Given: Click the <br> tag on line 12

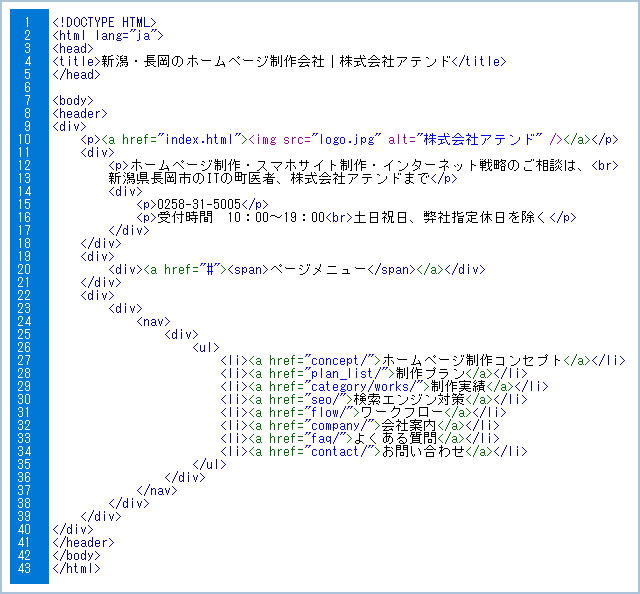Looking at the screenshot, I should pos(605,165).
